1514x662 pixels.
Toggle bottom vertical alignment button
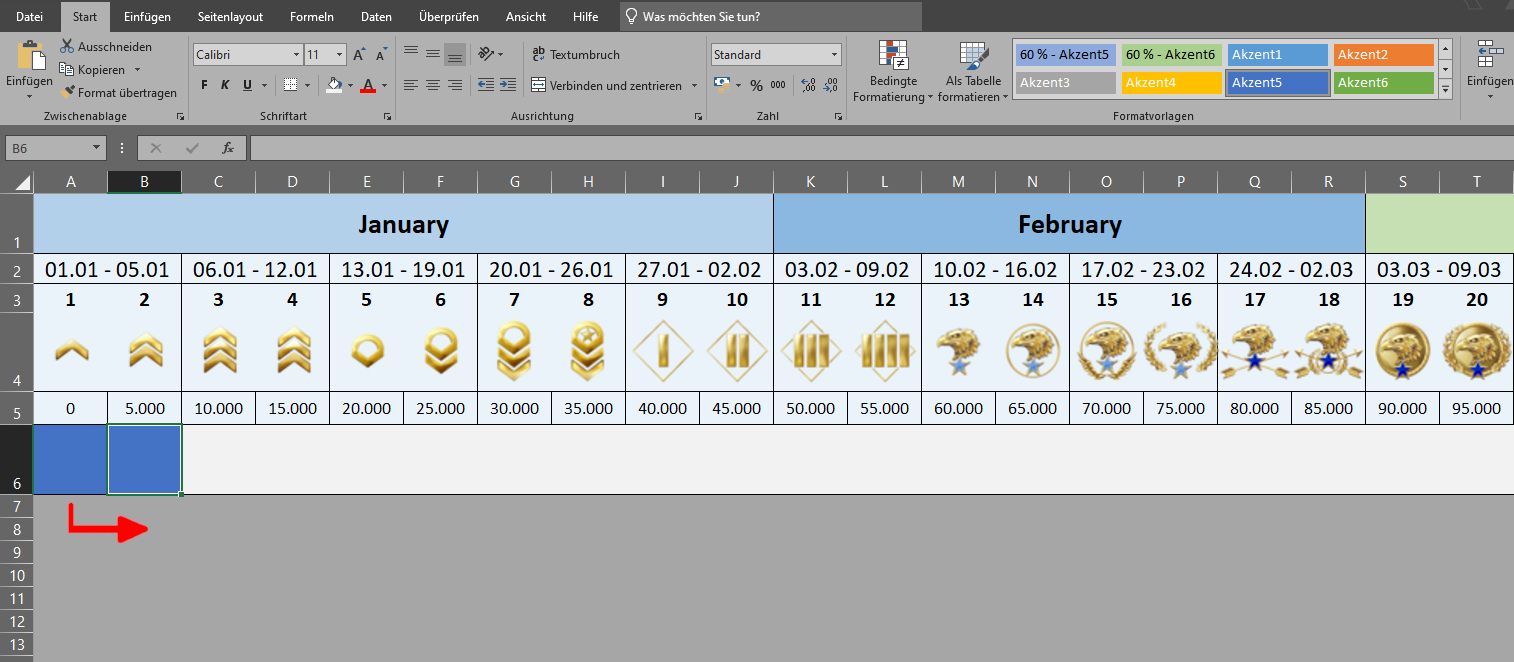click(x=455, y=54)
